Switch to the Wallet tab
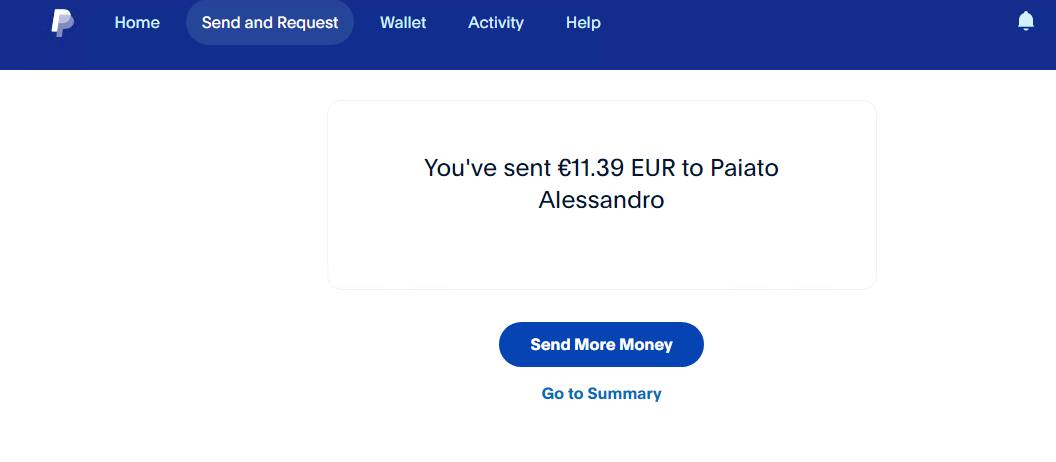1056x462 pixels. [x=403, y=22]
